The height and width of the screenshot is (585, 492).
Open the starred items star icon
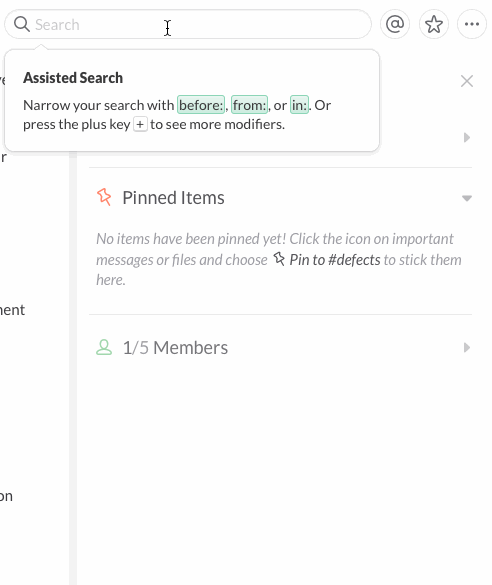click(x=434, y=24)
